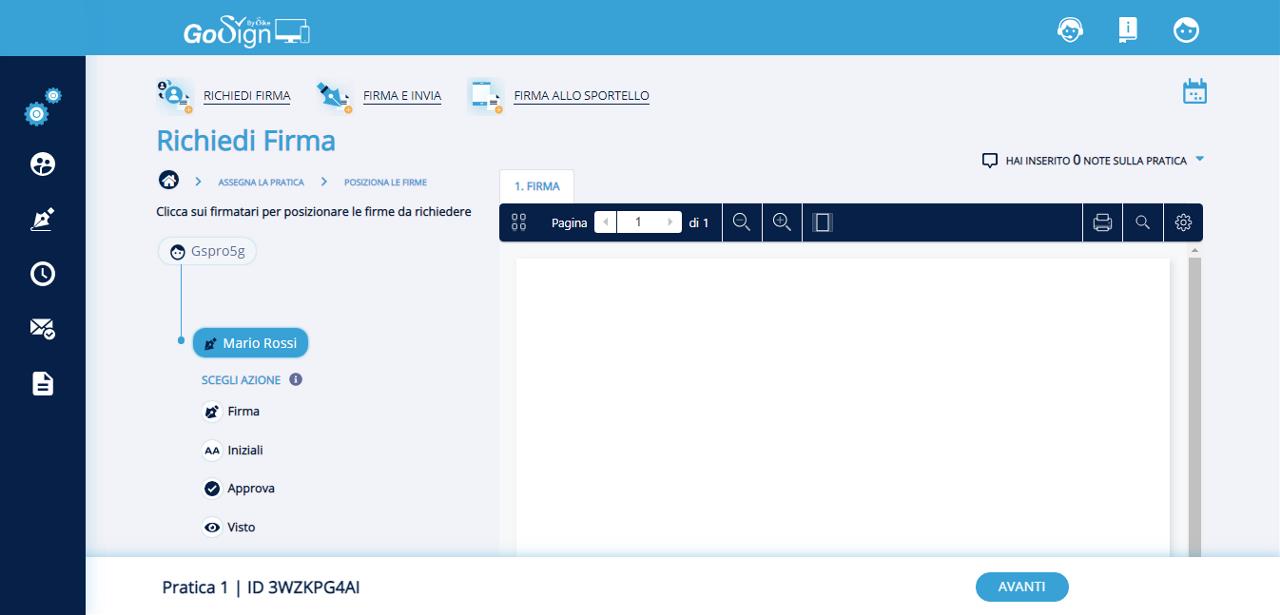Switch to the 1. FIRMA tab
Image resolution: width=1280 pixels, height=615 pixels.
click(537, 186)
